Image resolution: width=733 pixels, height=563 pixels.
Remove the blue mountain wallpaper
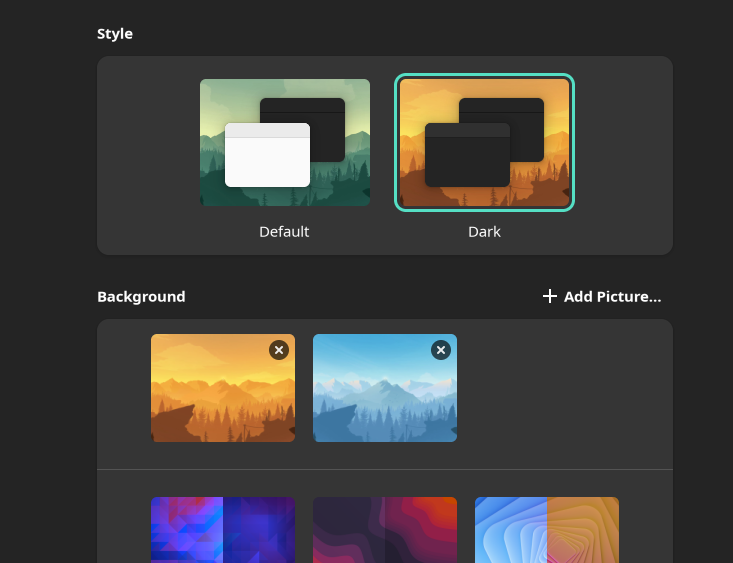pos(441,350)
